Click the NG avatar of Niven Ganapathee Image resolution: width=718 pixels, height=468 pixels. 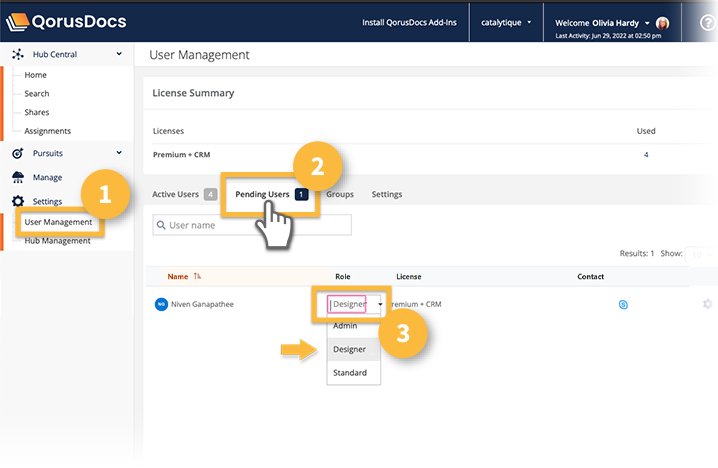point(161,304)
